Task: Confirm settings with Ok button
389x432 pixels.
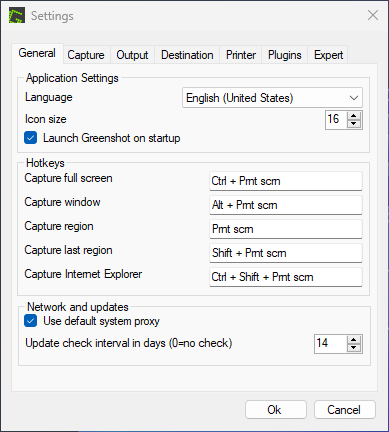Action: point(276,410)
